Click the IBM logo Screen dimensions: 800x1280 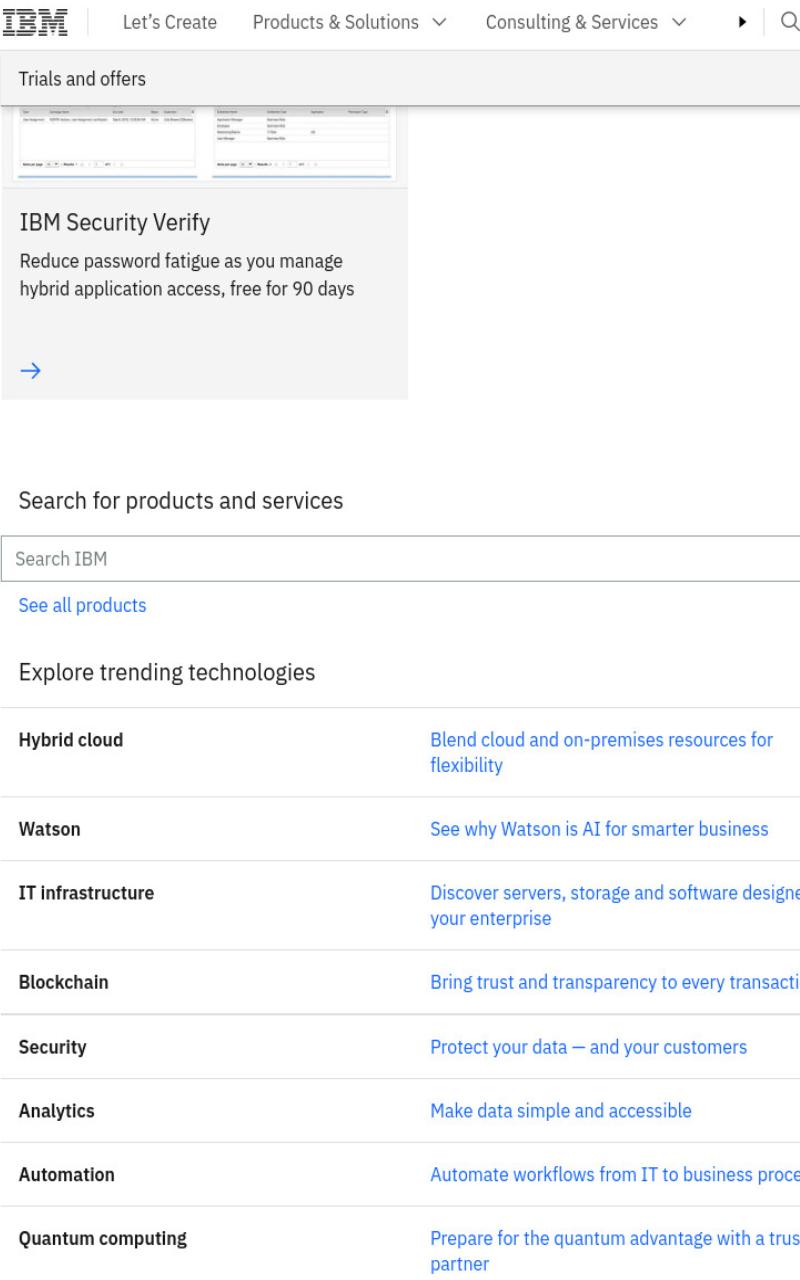click(x=41, y=22)
